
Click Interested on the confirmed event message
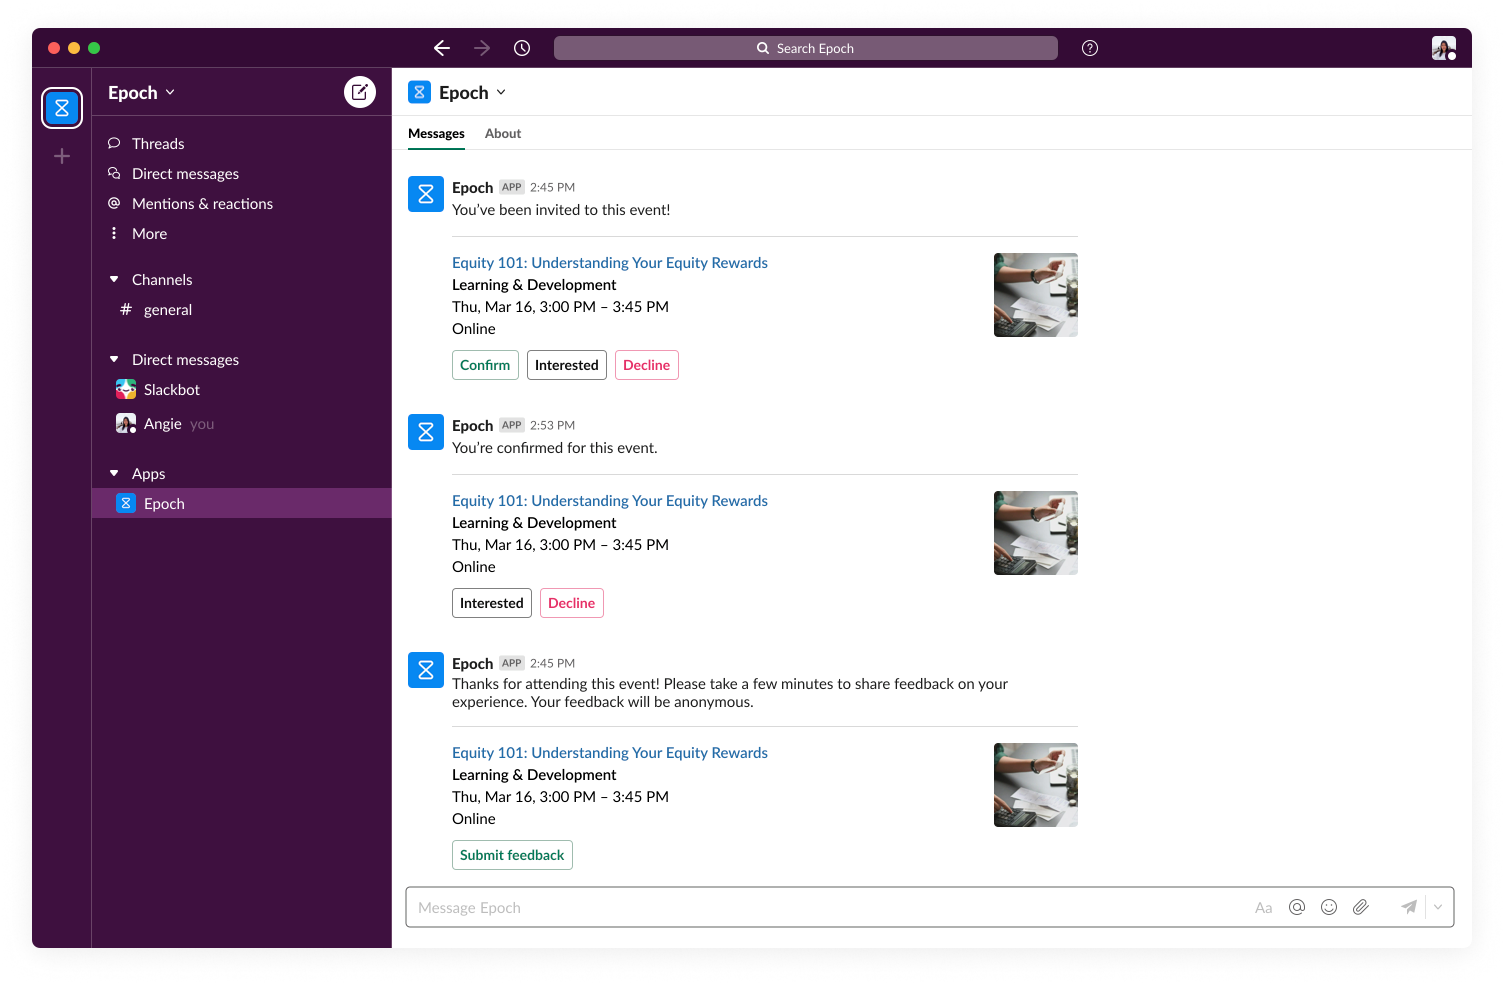491,603
